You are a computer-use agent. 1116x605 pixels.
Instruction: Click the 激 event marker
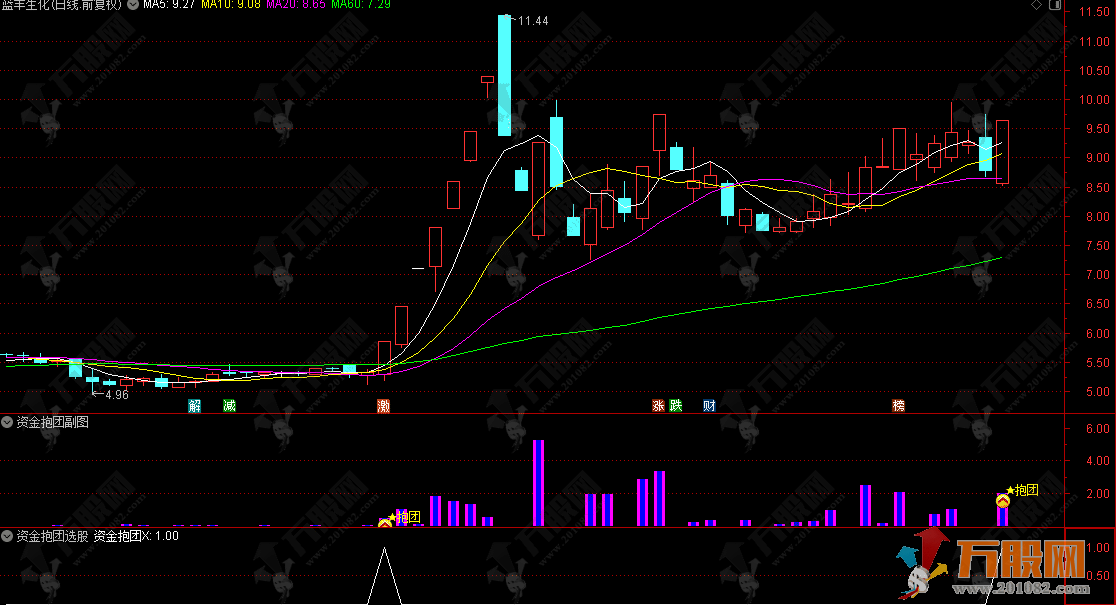pyautogui.click(x=384, y=406)
